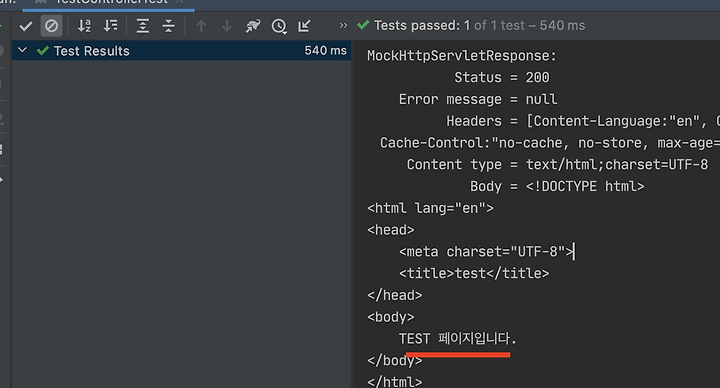
Task: Toggle Show Ignored tests filter
Action: 51,26
